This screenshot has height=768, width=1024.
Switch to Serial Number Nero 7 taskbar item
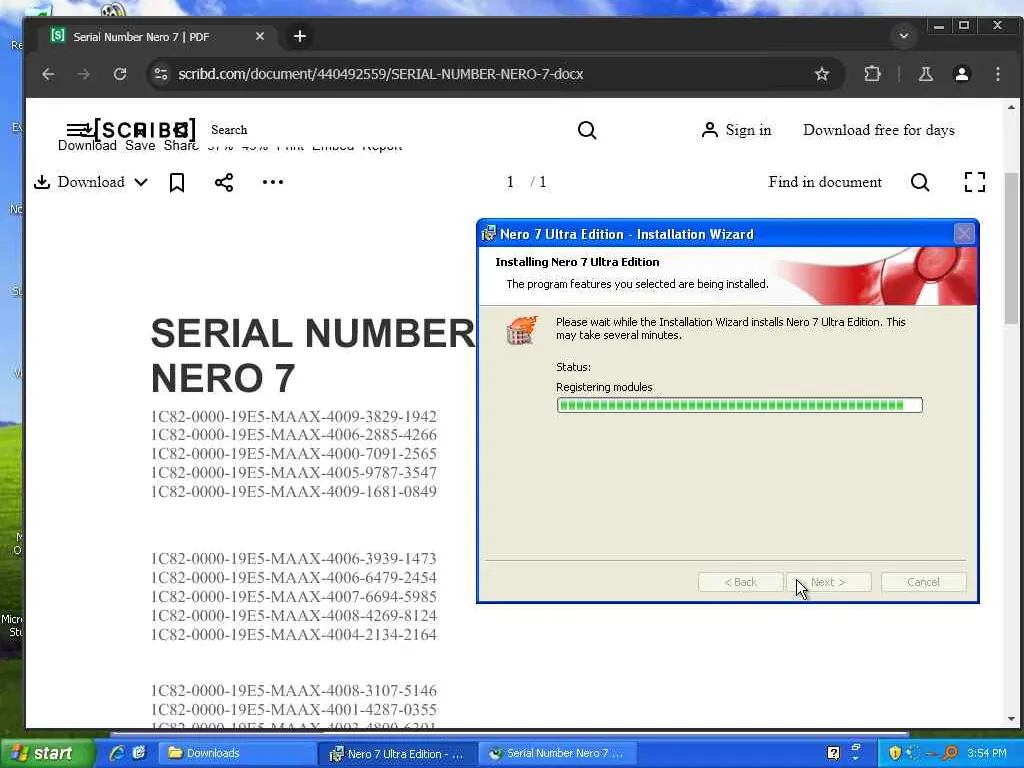click(x=560, y=754)
